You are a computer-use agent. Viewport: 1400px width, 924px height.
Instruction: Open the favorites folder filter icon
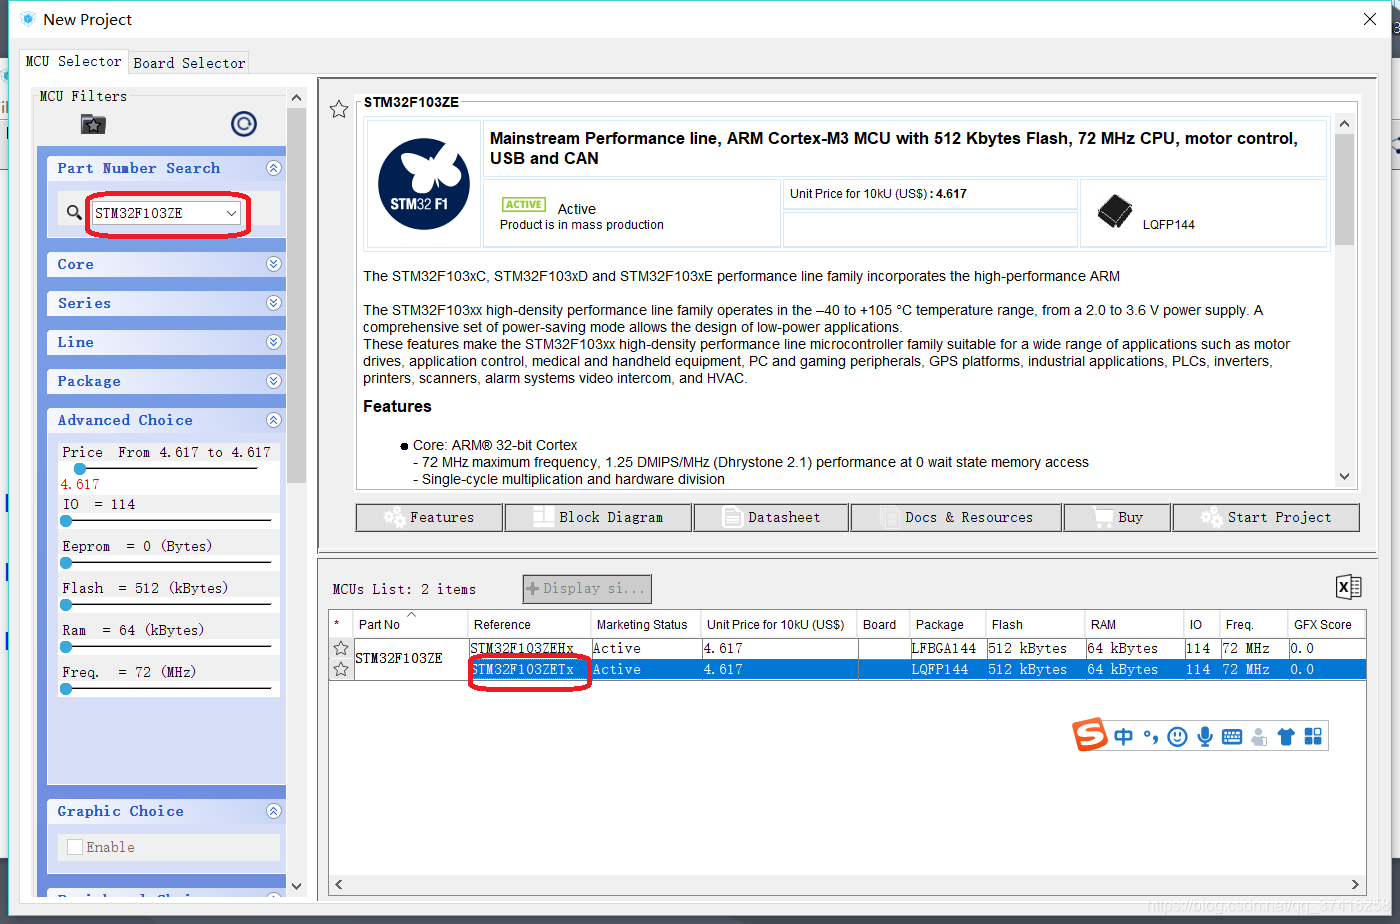(x=93, y=124)
